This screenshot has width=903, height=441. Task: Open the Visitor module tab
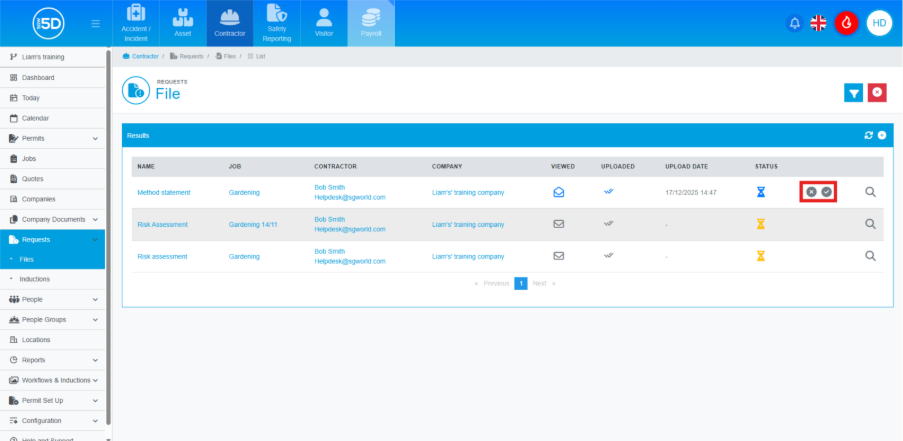click(x=324, y=23)
